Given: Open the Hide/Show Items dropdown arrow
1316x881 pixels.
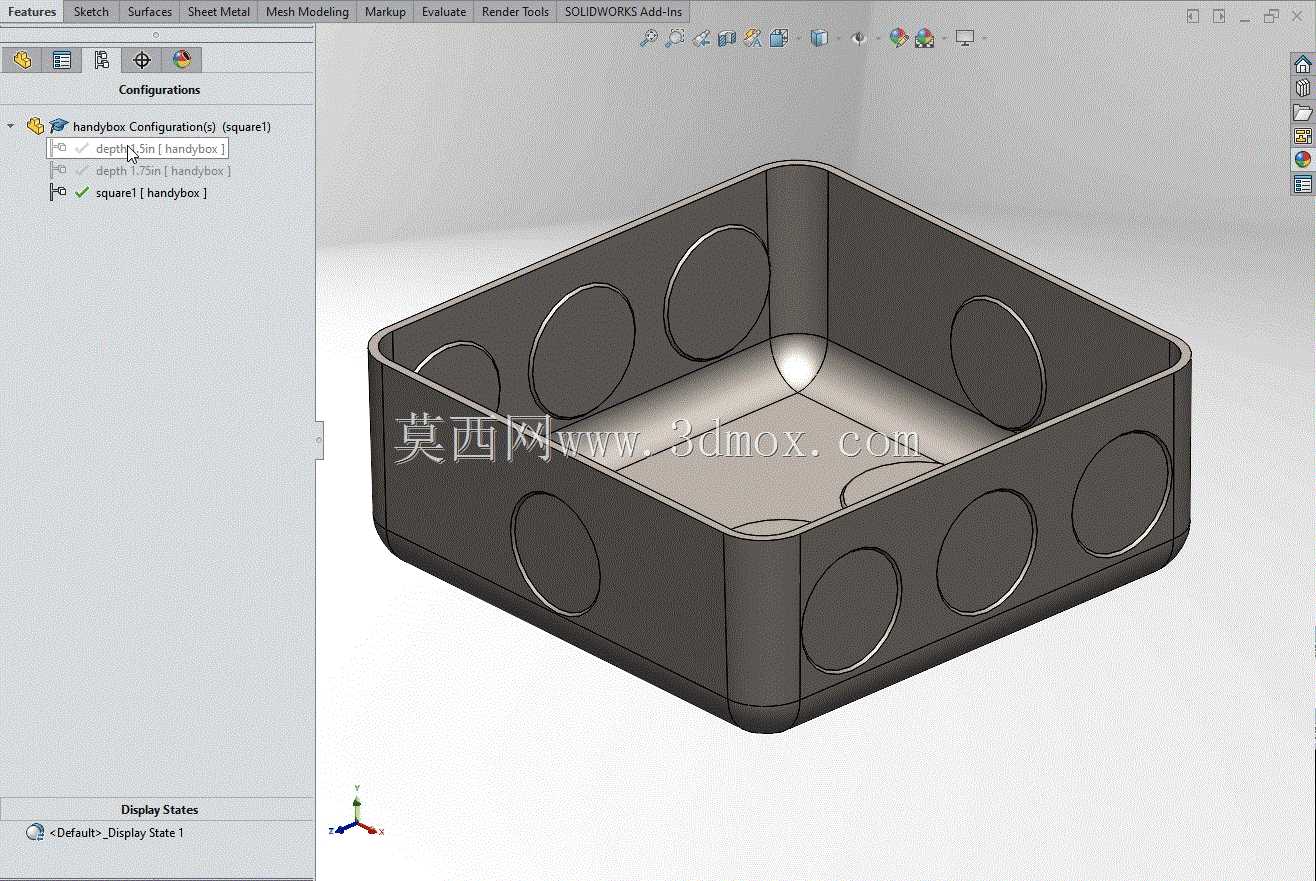Looking at the screenshot, I should 877,39.
